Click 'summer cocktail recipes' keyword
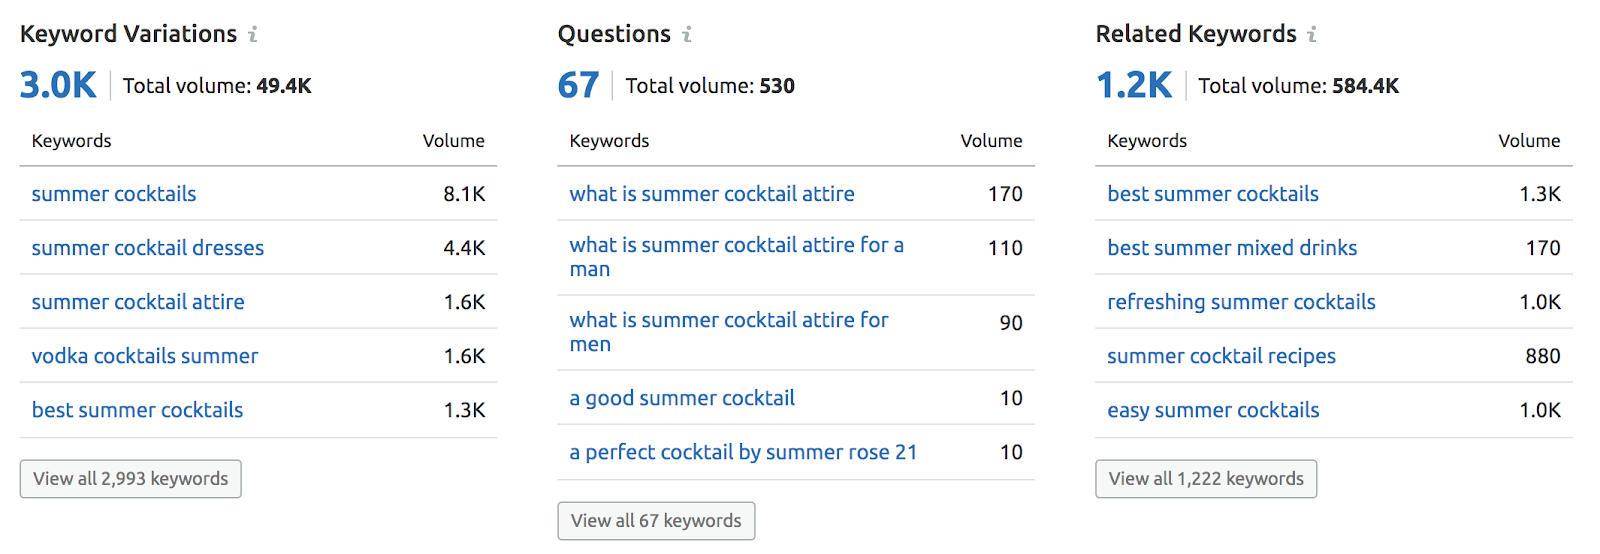 (1221, 356)
